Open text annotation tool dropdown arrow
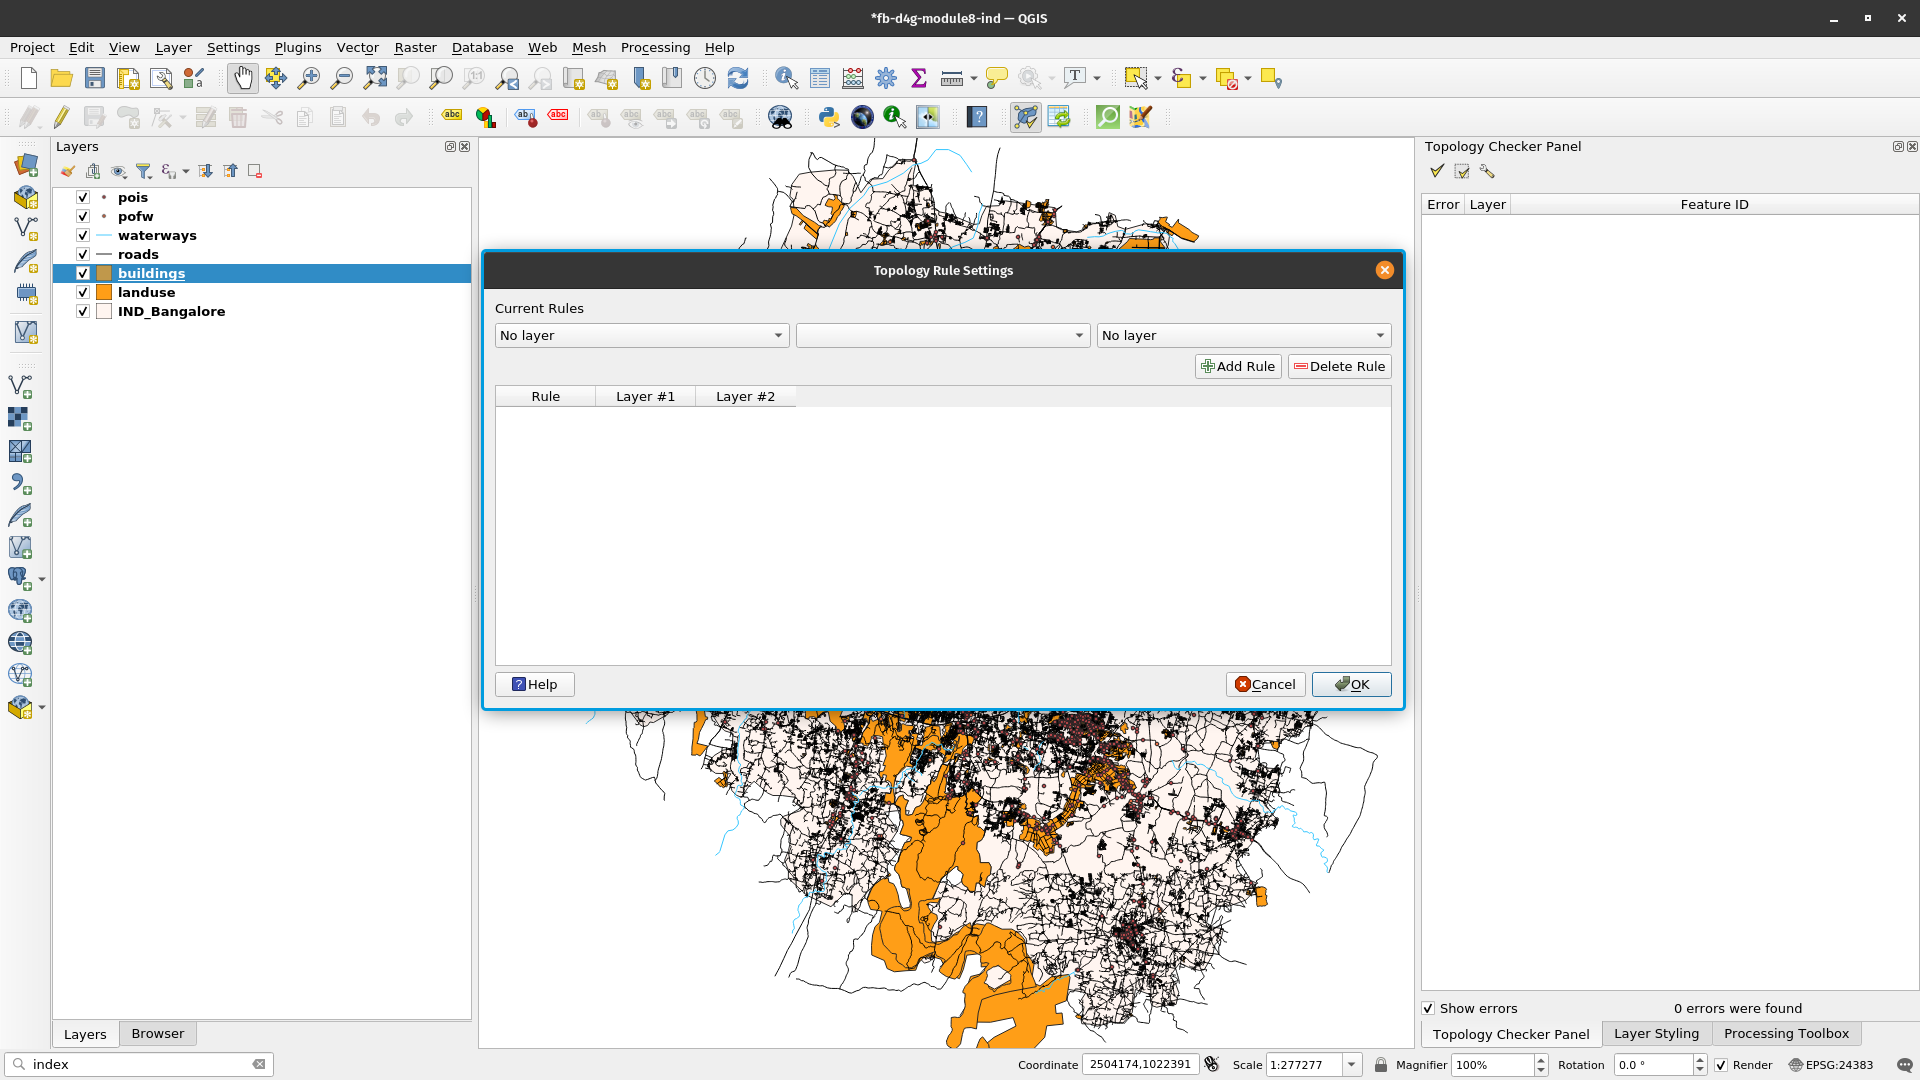The image size is (1920, 1080). 1097,78
